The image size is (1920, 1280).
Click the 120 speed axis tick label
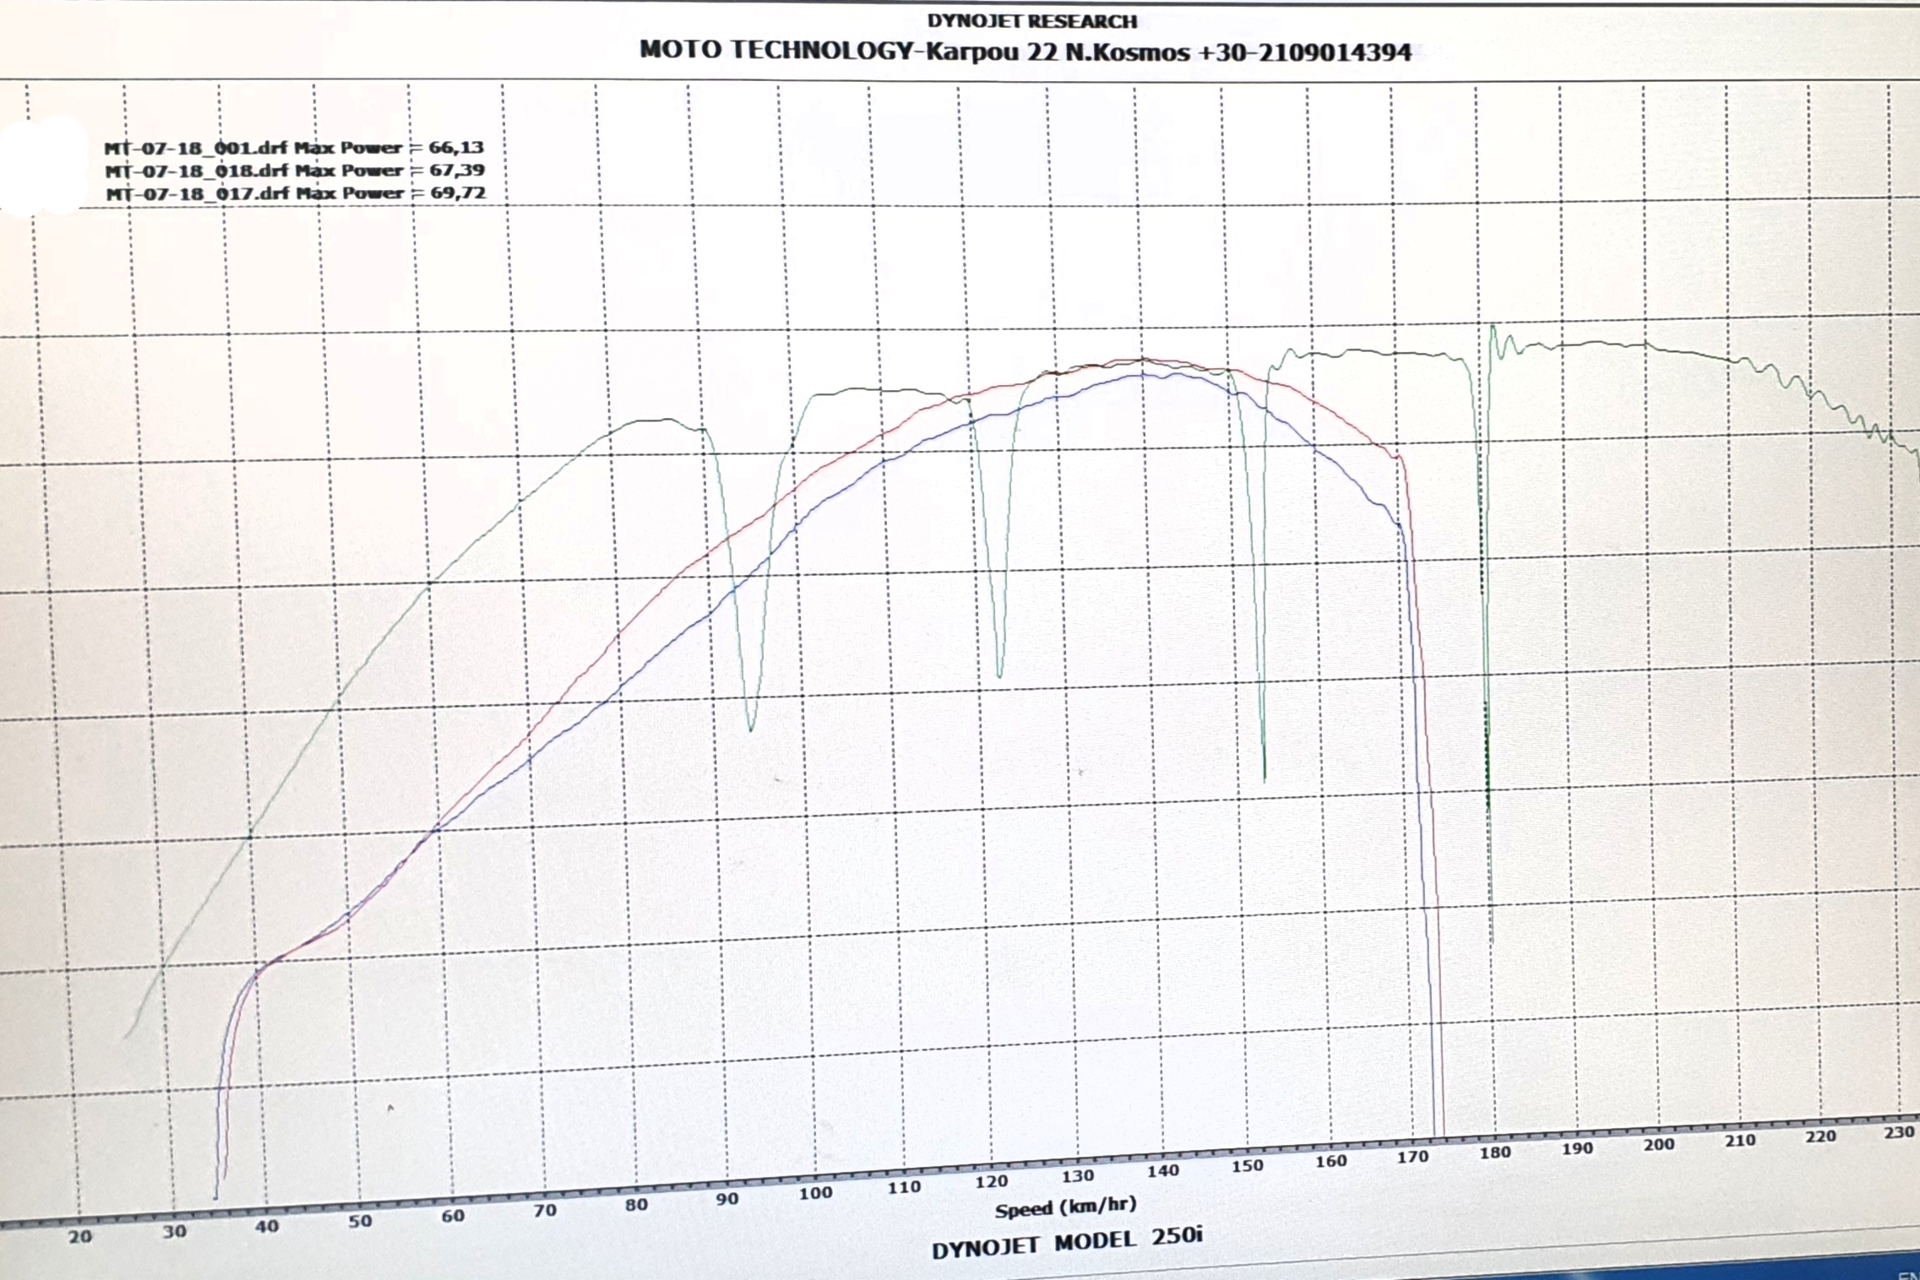point(990,1182)
